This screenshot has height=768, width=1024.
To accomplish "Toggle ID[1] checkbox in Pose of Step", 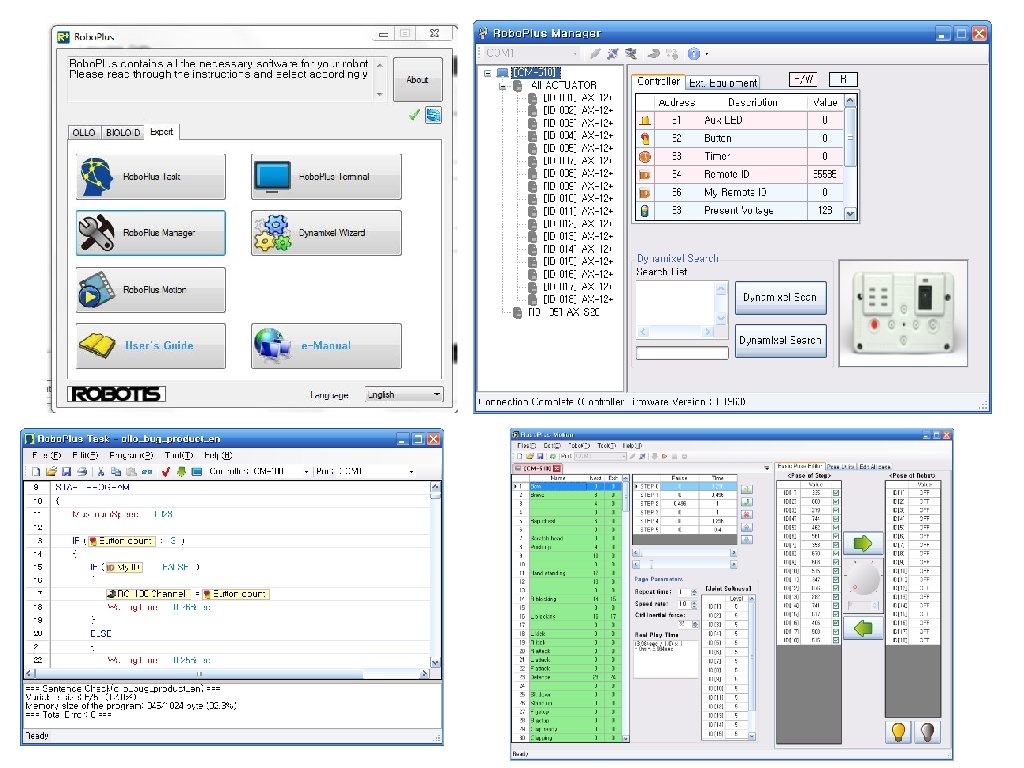I will pyautogui.click(x=836, y=493).
